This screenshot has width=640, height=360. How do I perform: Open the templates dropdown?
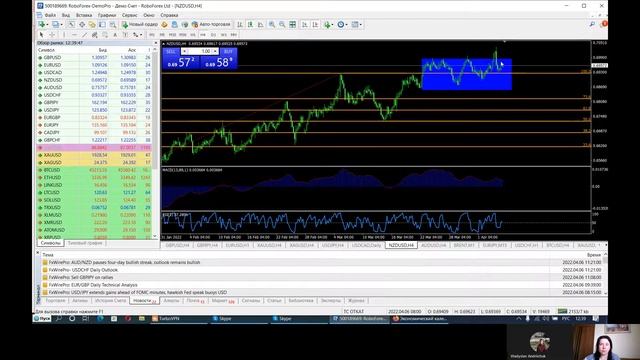pyautogui.click(x=357, y=24)
